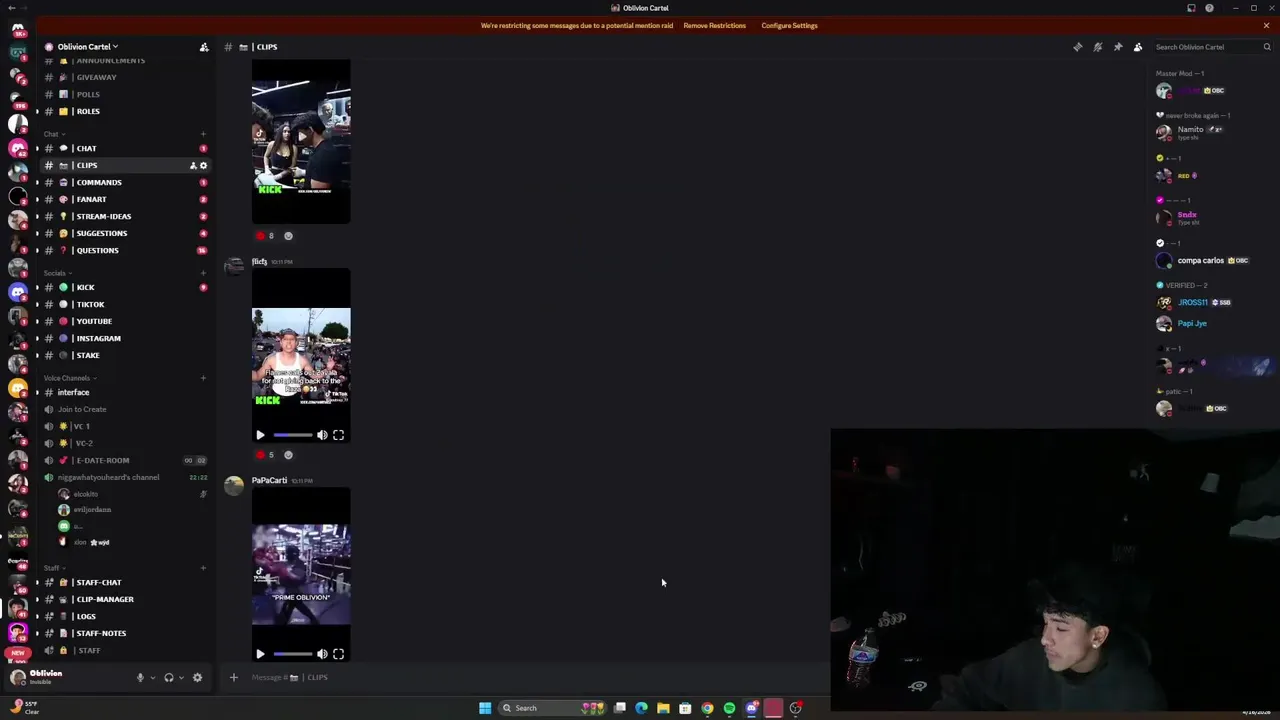The width and height of the screenshot is (1280, 720).
Task: Click CLIPS channel create invite icon
Action: click(192, 165)
